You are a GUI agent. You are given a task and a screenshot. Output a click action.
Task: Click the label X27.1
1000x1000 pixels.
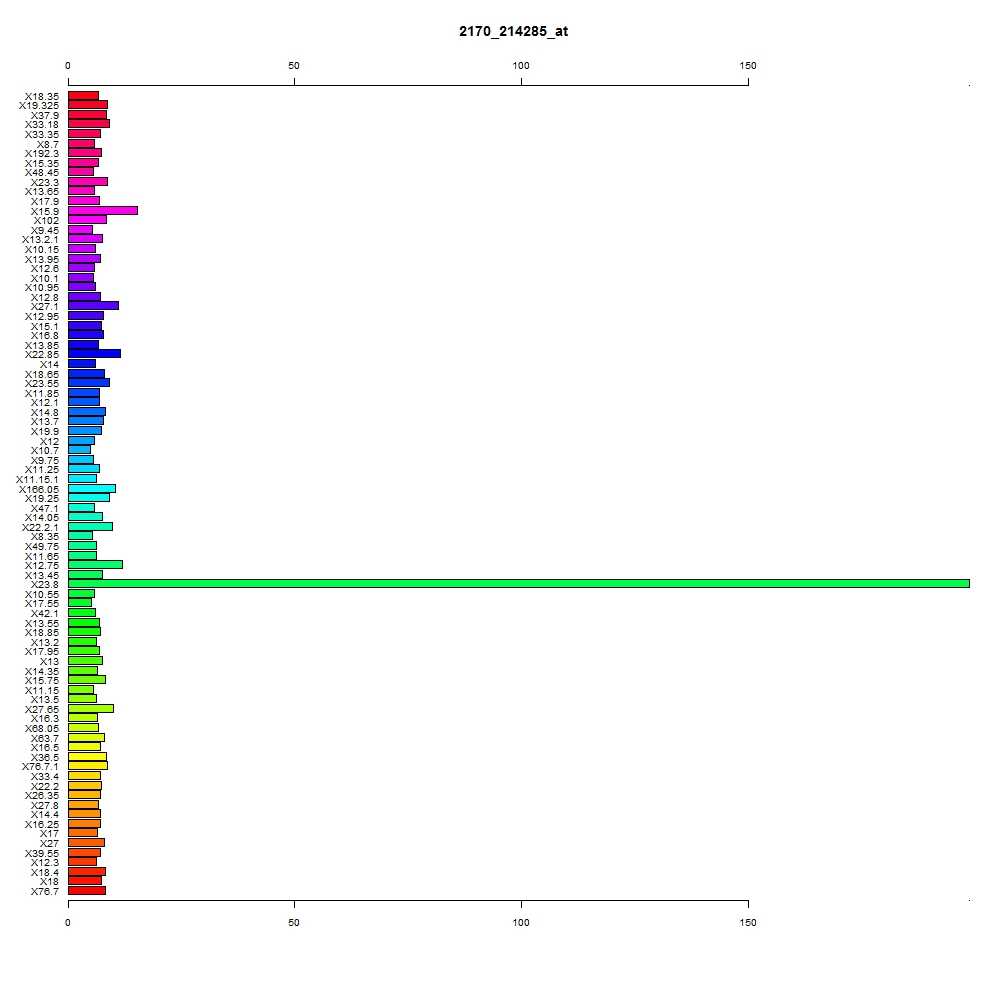[45, 307]
